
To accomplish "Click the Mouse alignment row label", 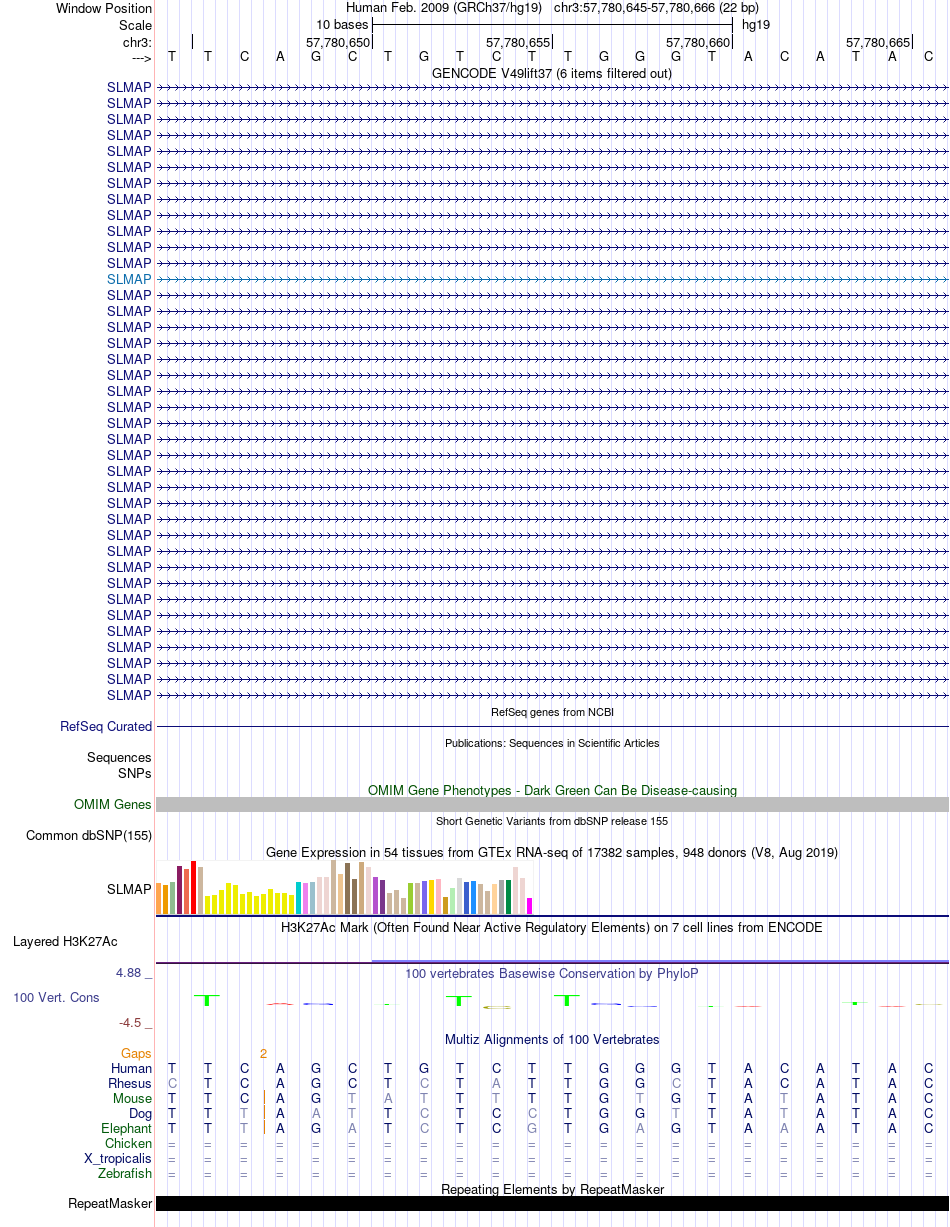I will [132, 1098].
